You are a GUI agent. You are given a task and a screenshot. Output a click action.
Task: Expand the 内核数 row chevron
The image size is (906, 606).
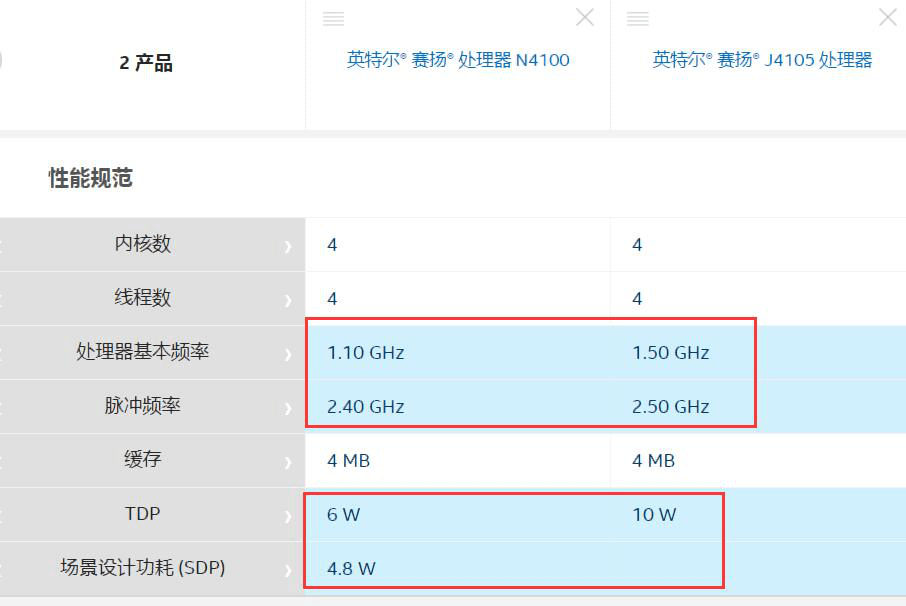pos(288,247)
